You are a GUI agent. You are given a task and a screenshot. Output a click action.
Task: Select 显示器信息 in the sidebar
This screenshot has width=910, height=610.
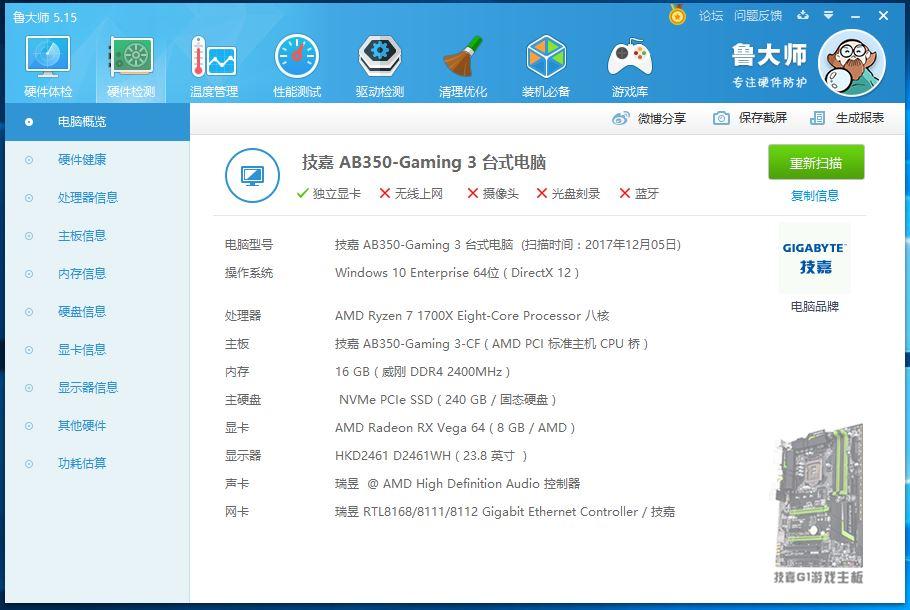coord(97,388)
